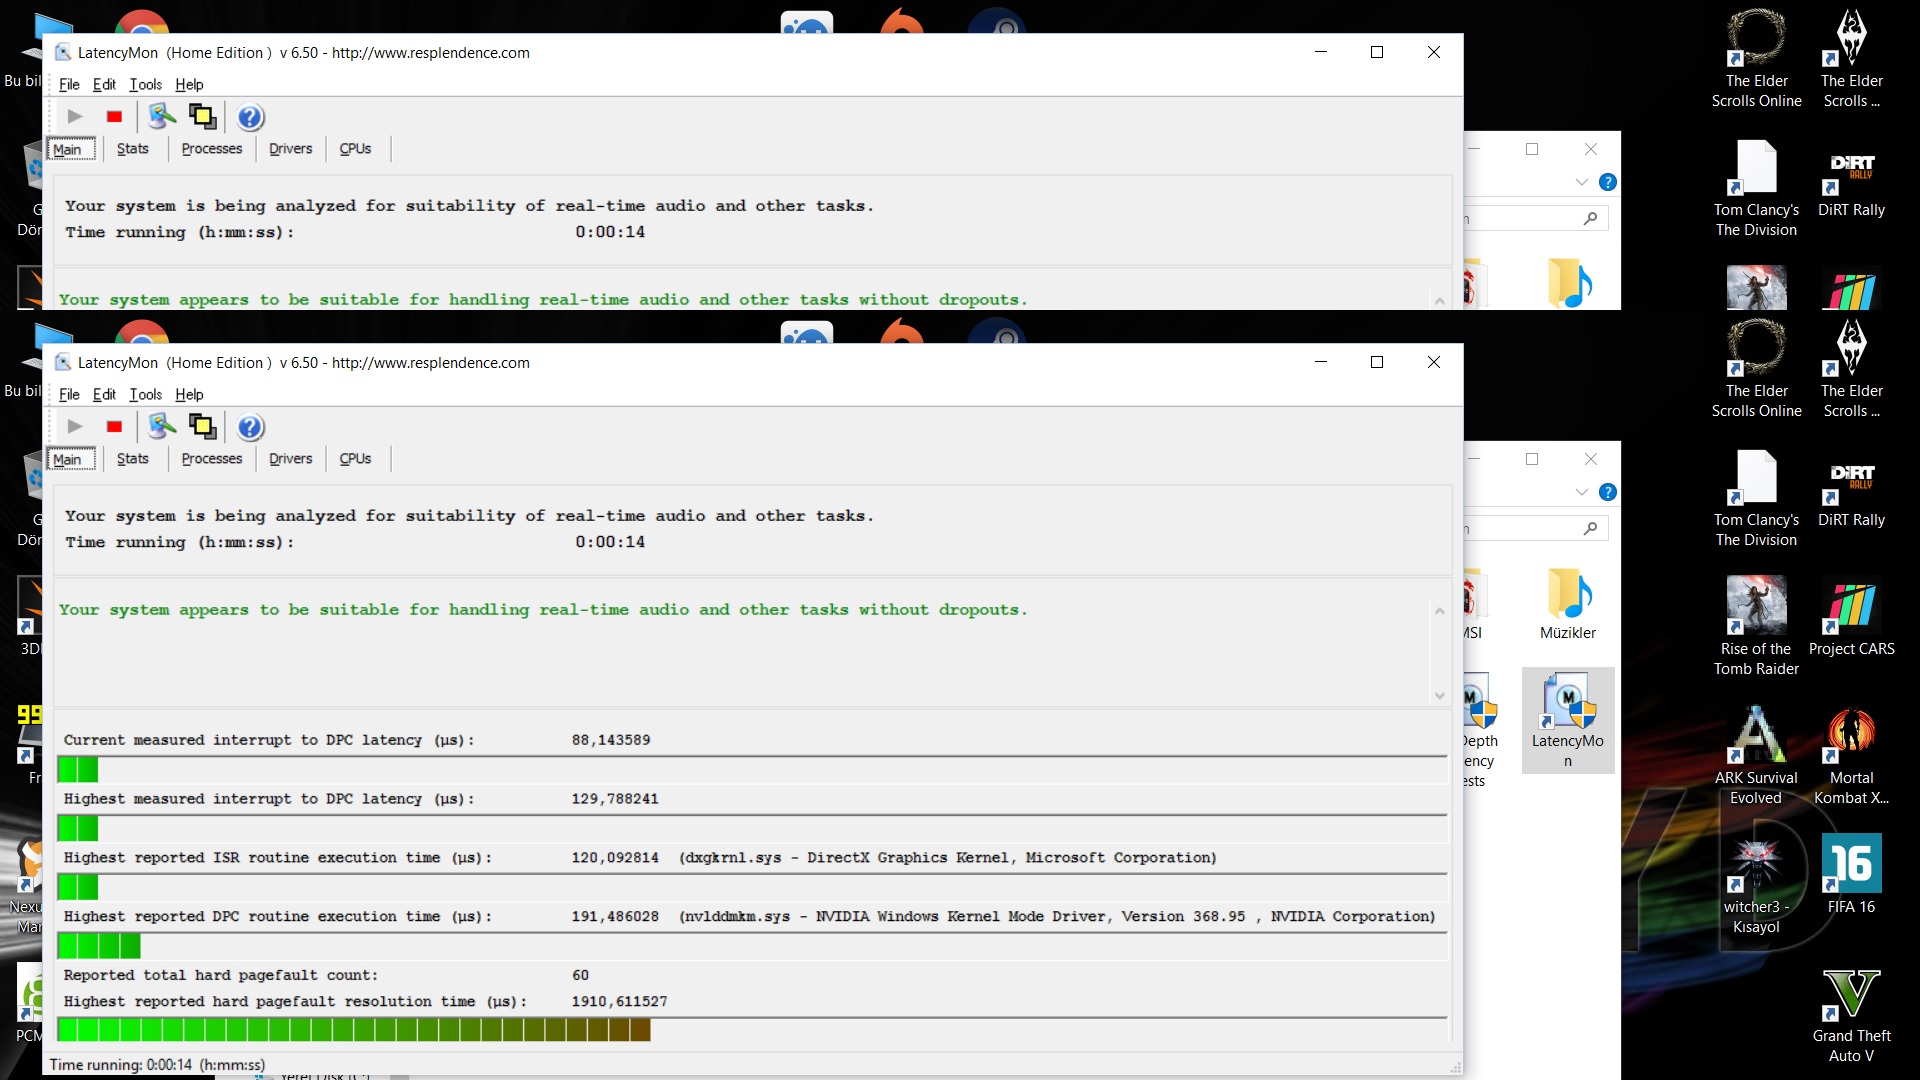Click the highest DPC routine execution time bar
Viewport: 1920px width, 1080px height.
[752, 945]
